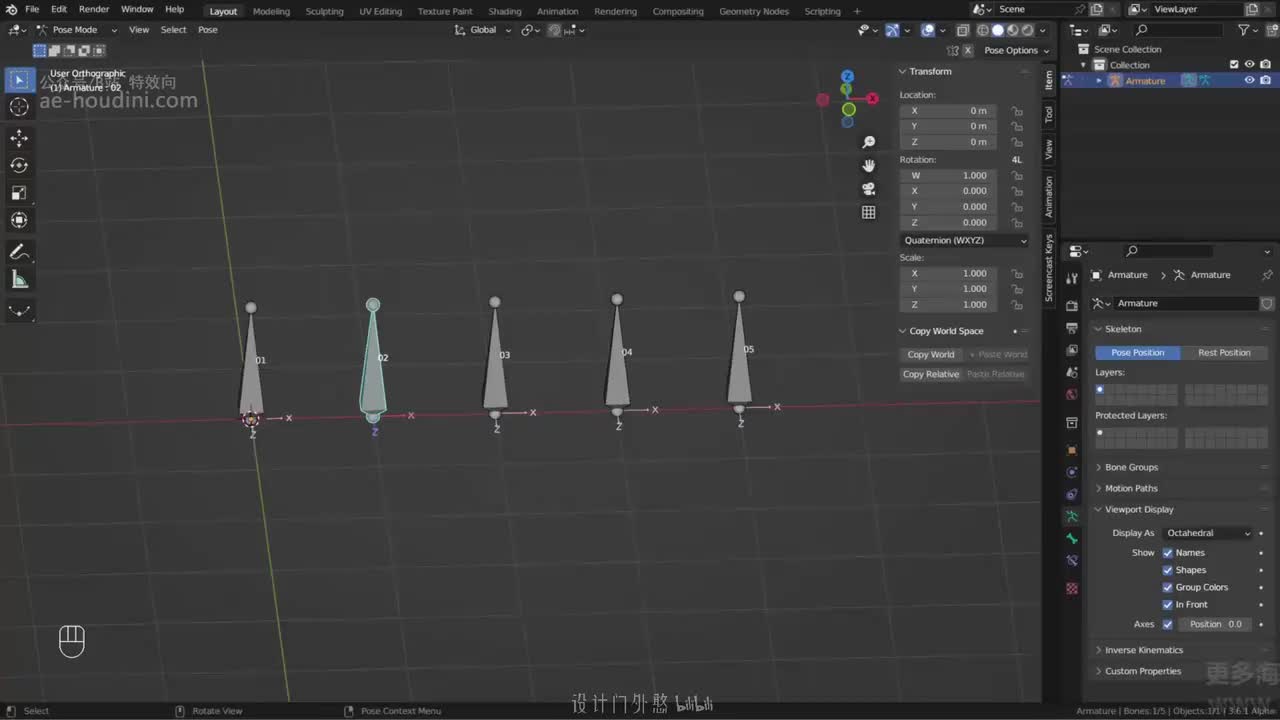Click the Scale Z value field
The image size is (1280, 720).
(948, 305)
